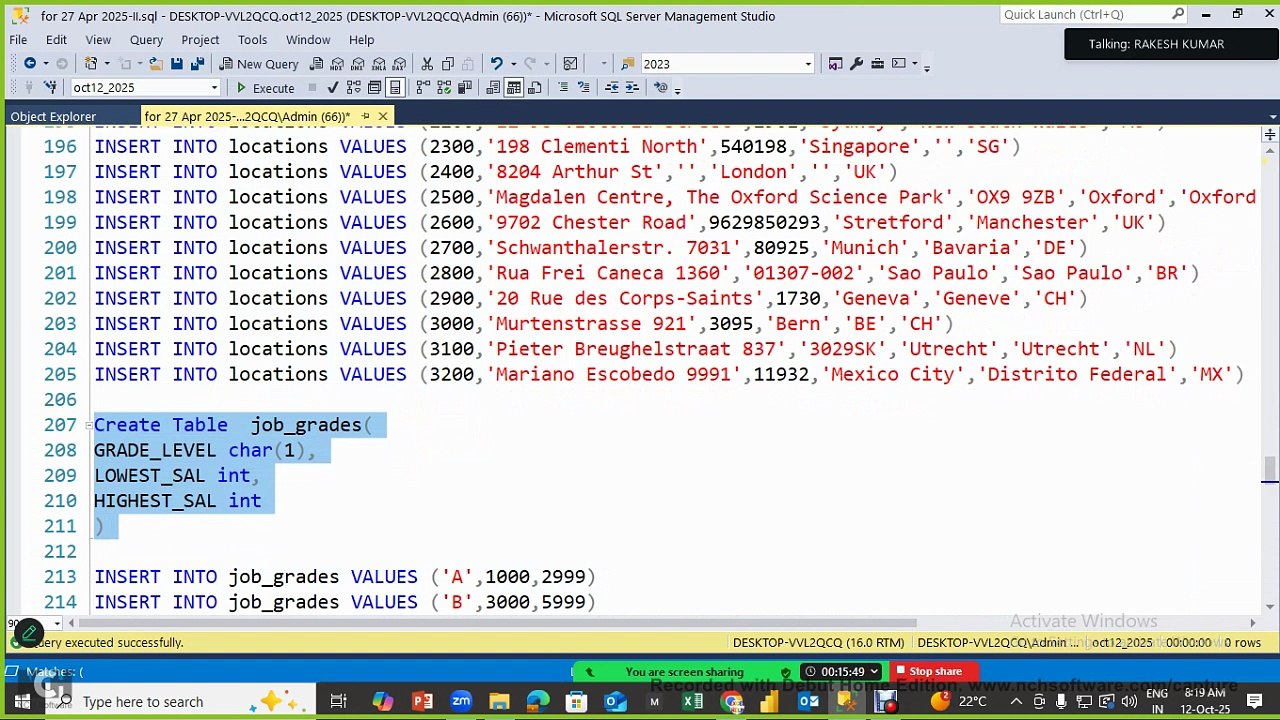
Task: Open a New Query window
Action: point(258,64)
